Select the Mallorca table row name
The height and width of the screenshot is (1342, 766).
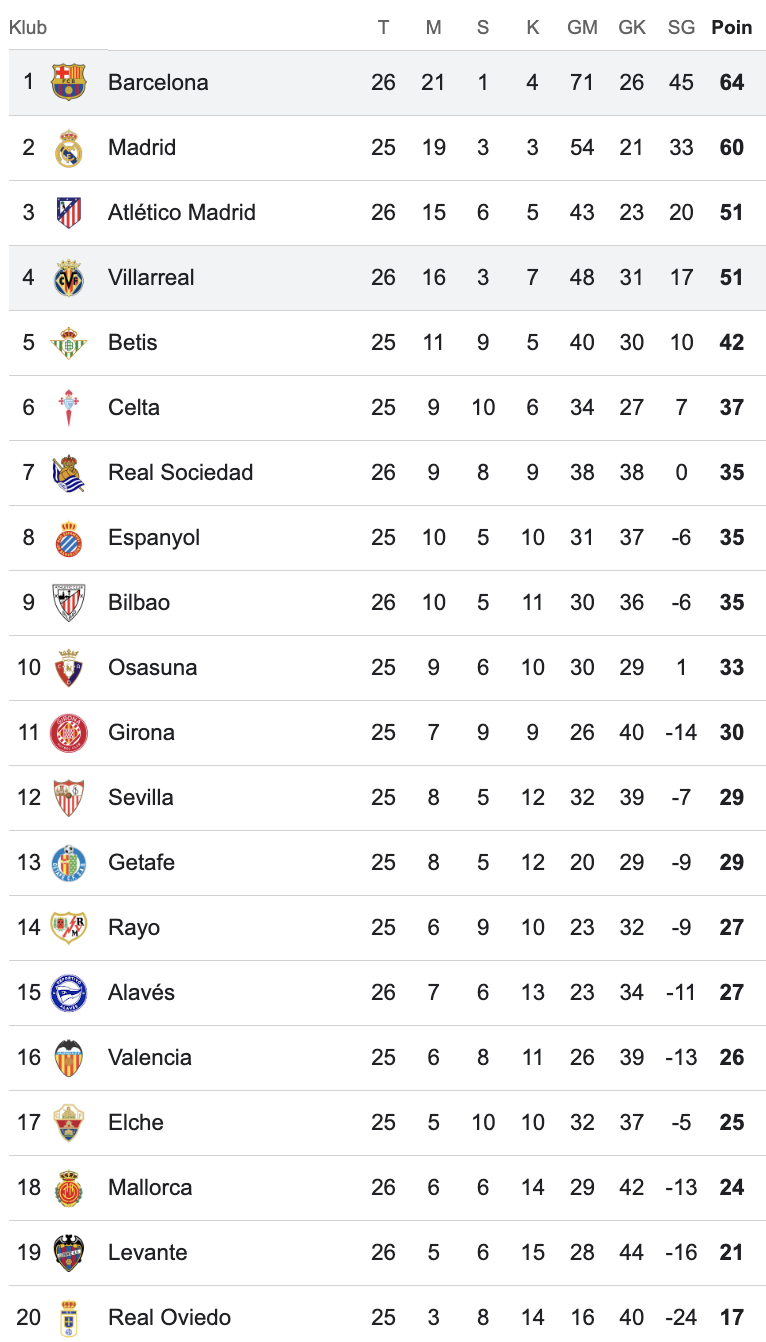(x=150, y=1187)
